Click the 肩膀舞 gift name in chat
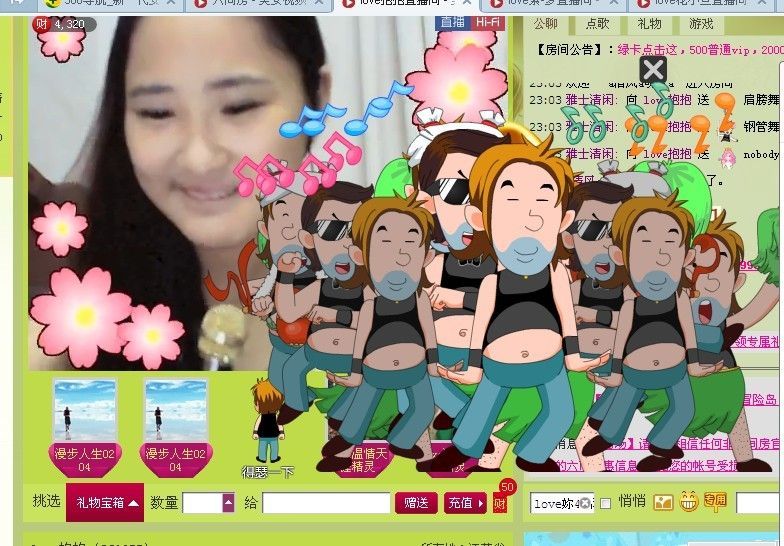Viewport: 784px width, 546px height. click(x=761, y=100)
